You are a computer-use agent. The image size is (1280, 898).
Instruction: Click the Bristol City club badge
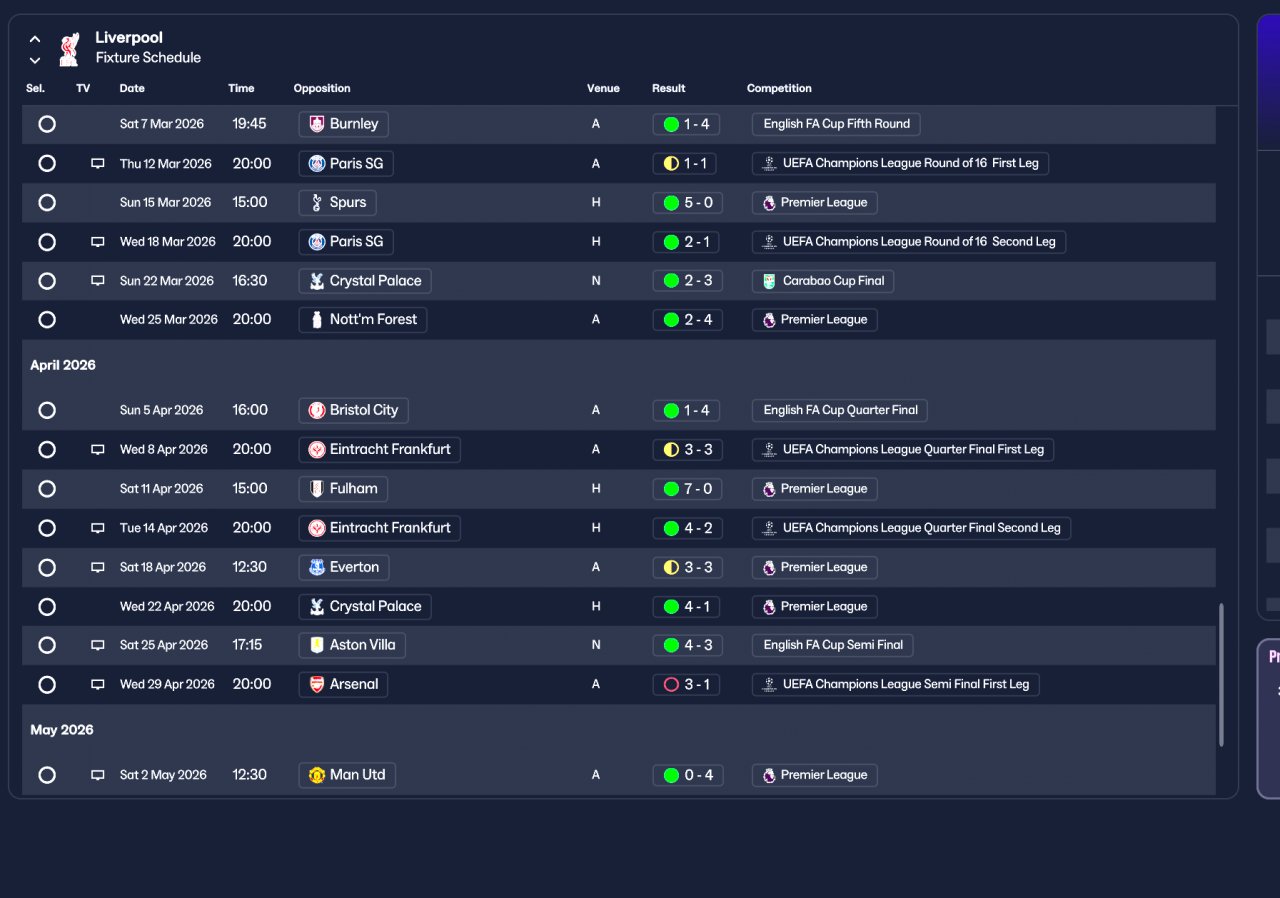(x=317, y=410)
